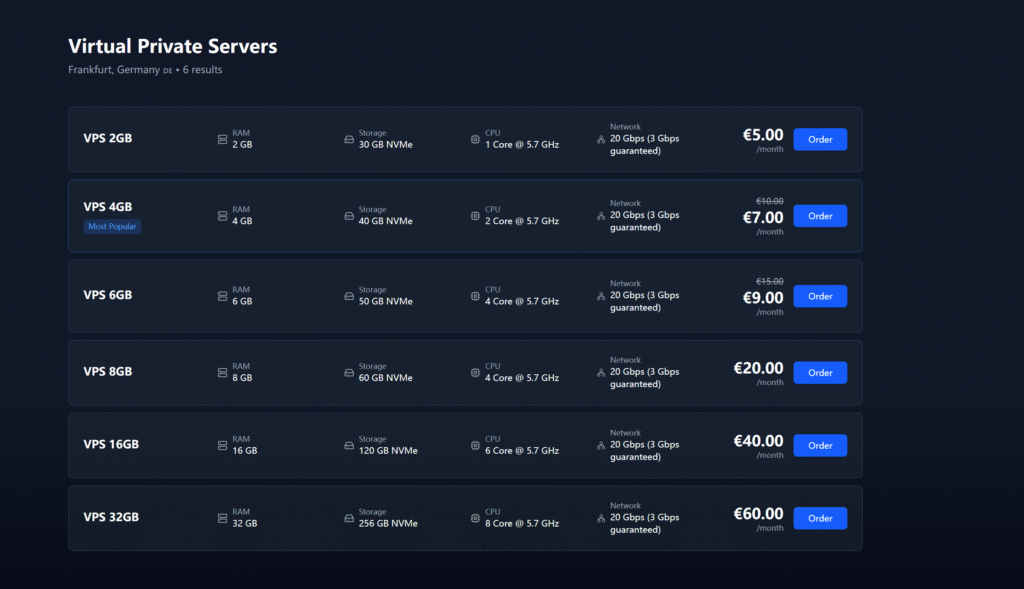
Task: Click the Virtual Private Servers heading
Action: coord(172,46)
